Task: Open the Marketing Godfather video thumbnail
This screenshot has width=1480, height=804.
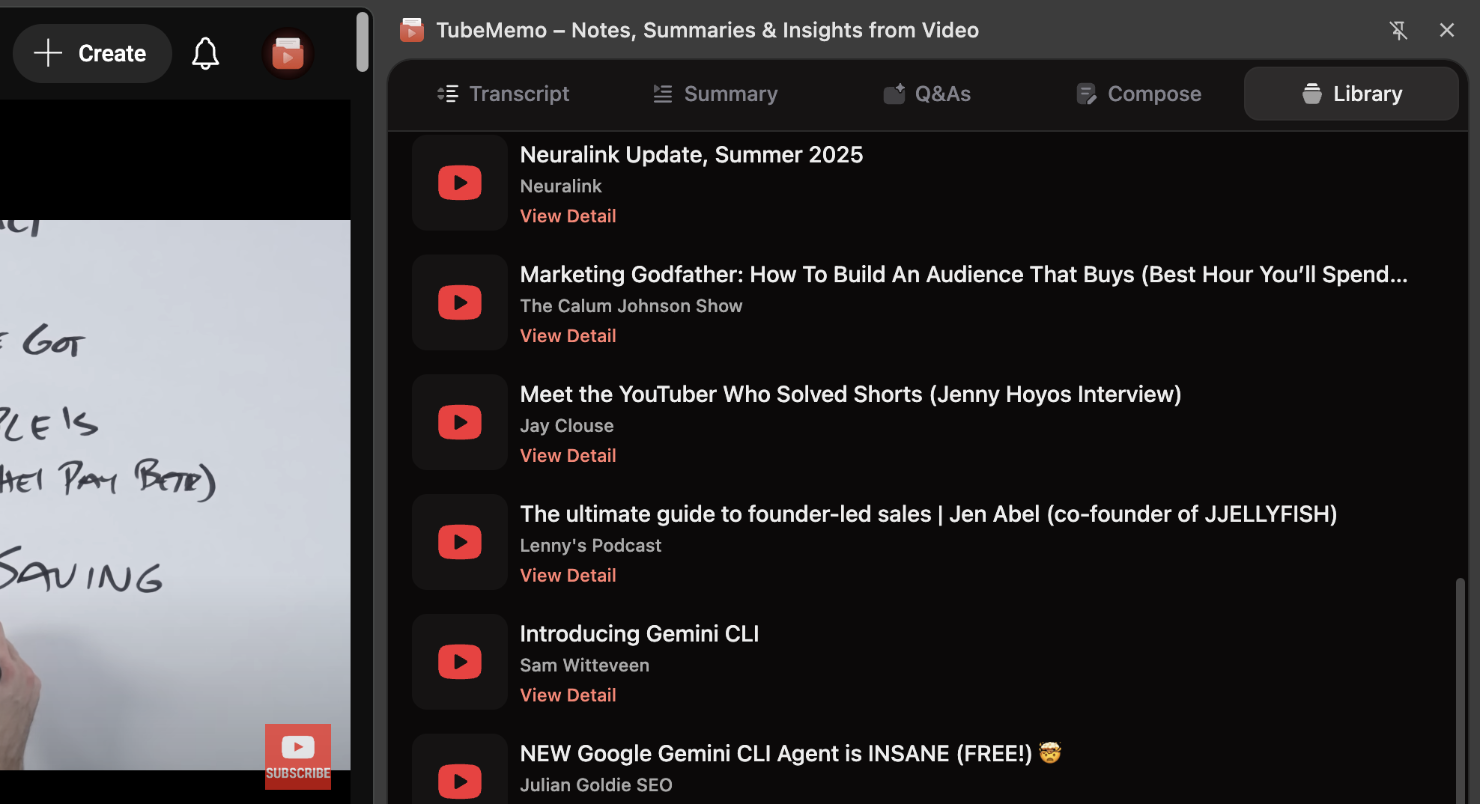Action: [x=460, y=302]
